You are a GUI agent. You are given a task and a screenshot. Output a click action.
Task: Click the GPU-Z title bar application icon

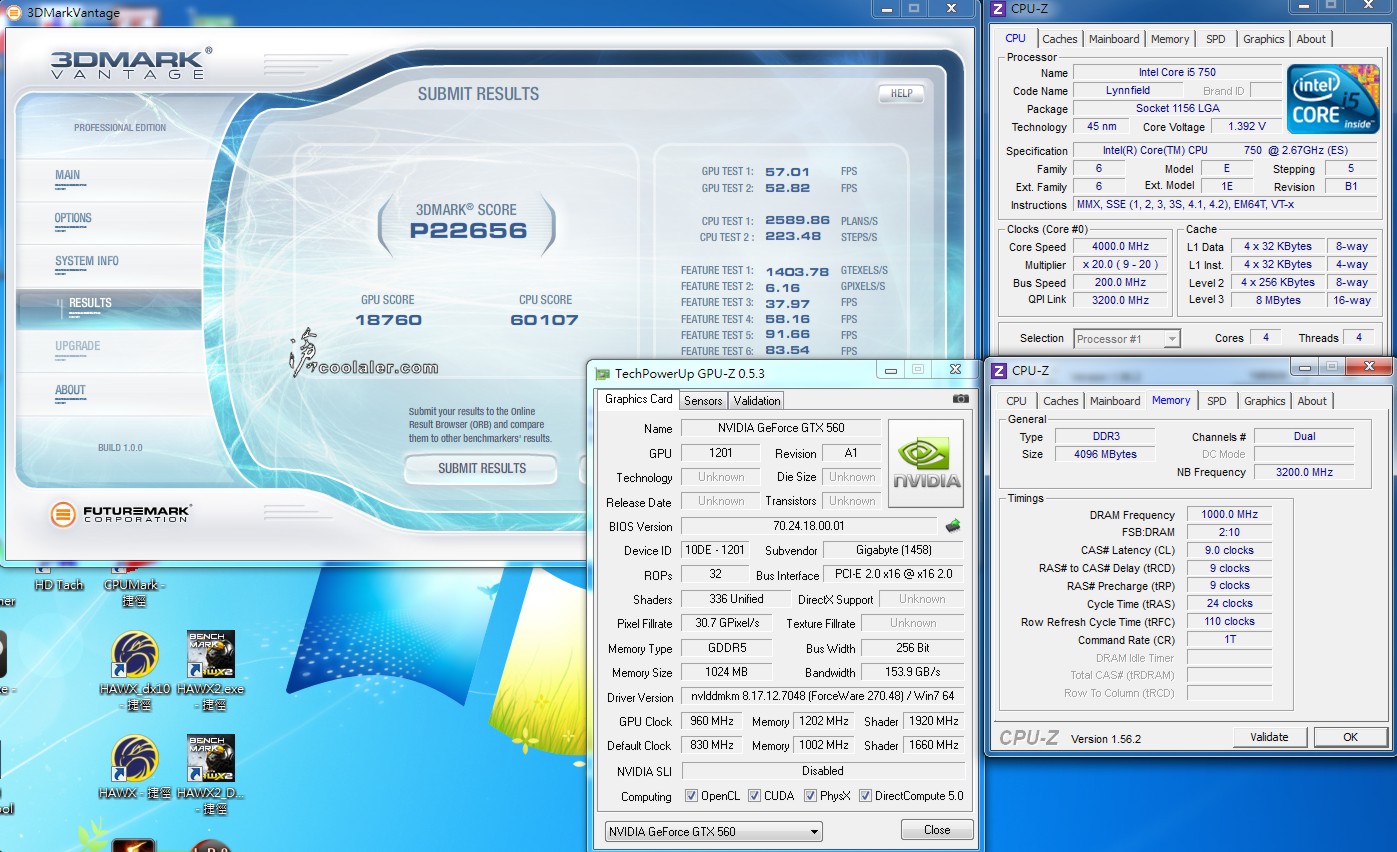[x=602, y=373]
